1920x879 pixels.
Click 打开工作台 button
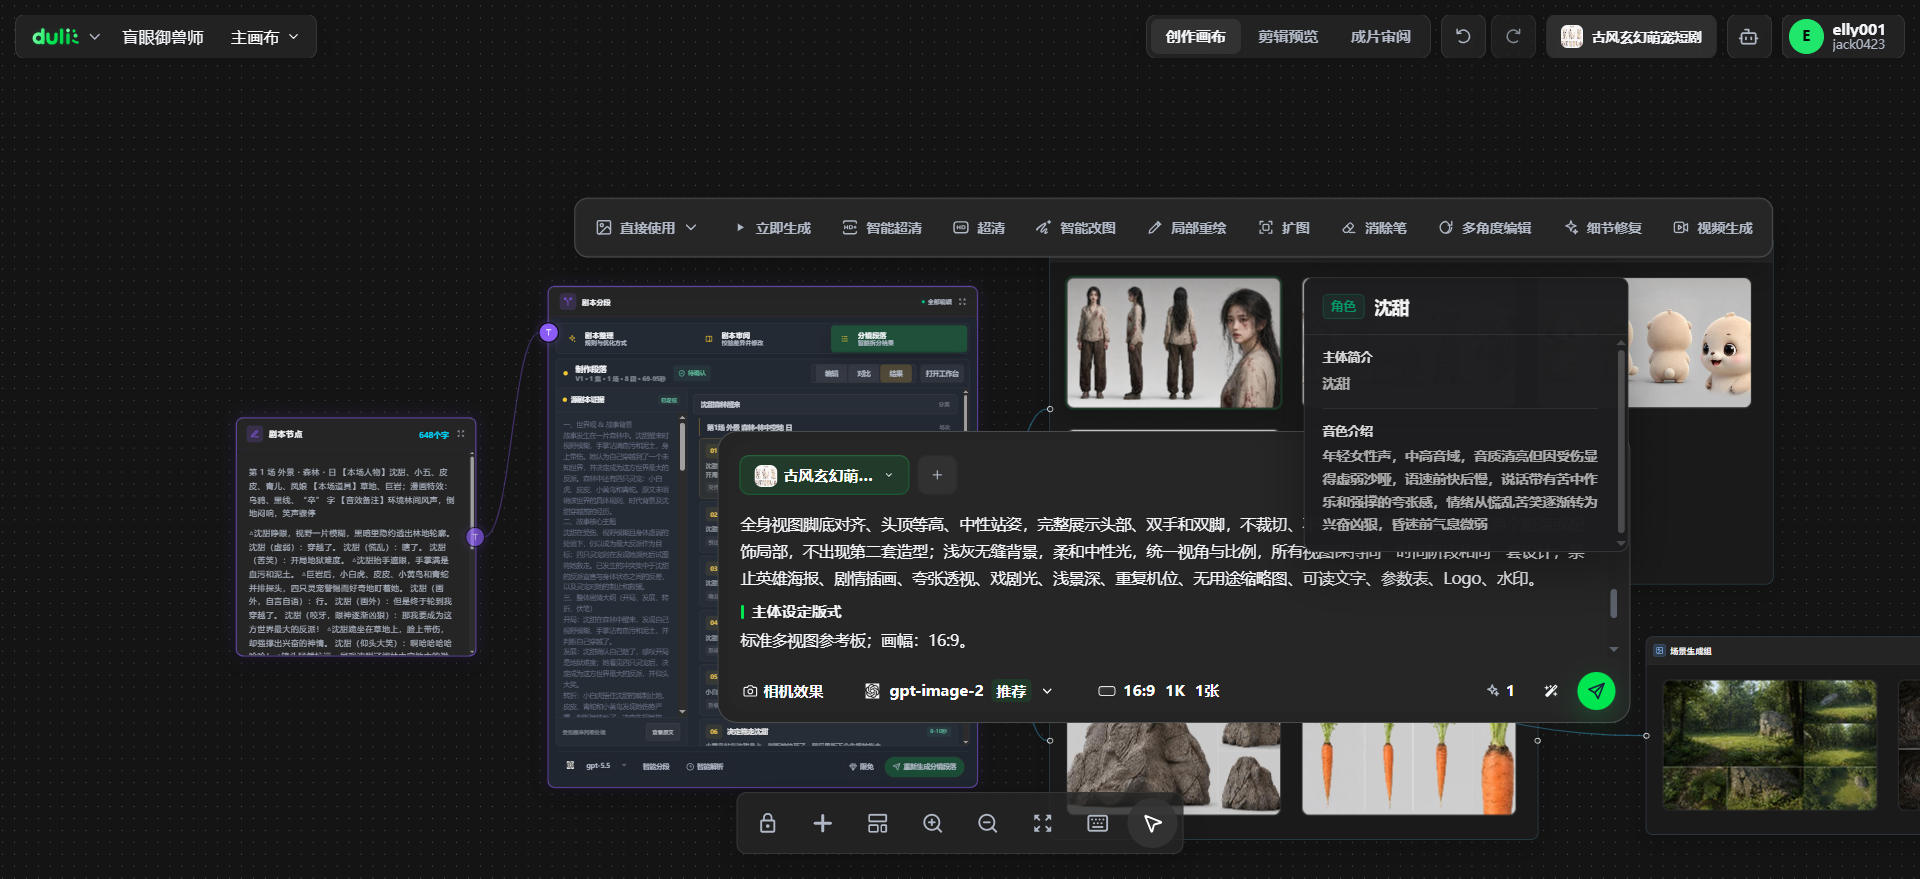pos(942,373)
